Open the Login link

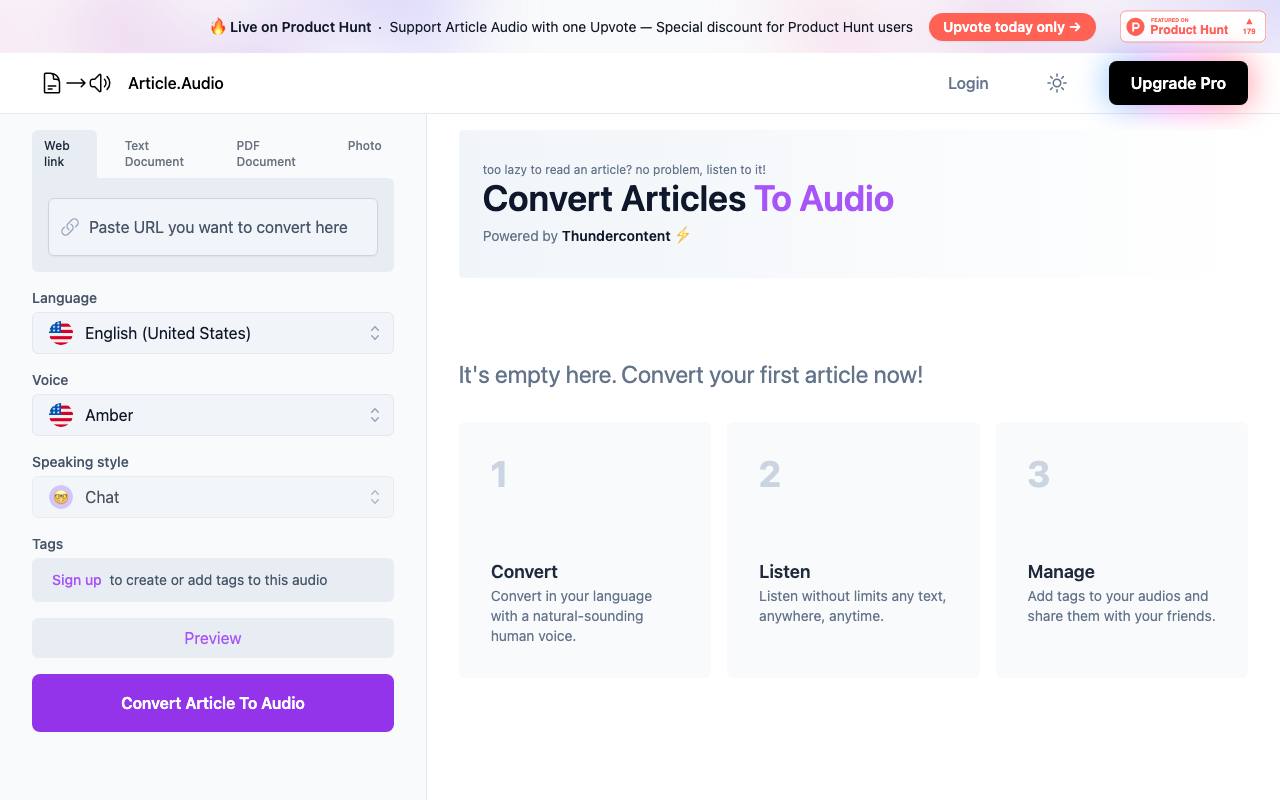pos(968,83)
